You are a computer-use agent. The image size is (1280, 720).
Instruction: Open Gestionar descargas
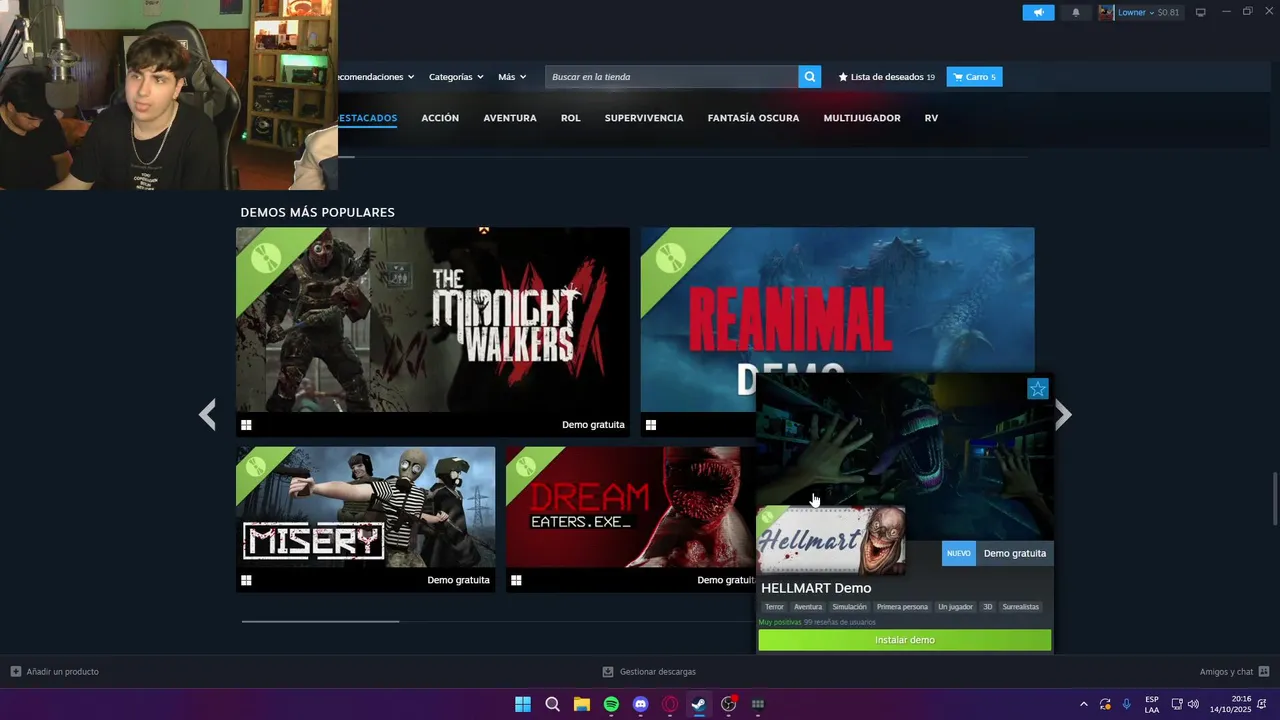pos(649,672)
